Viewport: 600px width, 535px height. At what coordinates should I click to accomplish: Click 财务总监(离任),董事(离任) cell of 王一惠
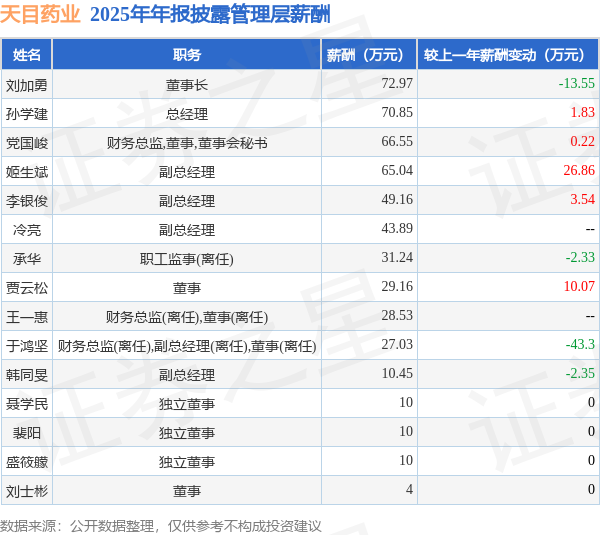coord(187,316)
